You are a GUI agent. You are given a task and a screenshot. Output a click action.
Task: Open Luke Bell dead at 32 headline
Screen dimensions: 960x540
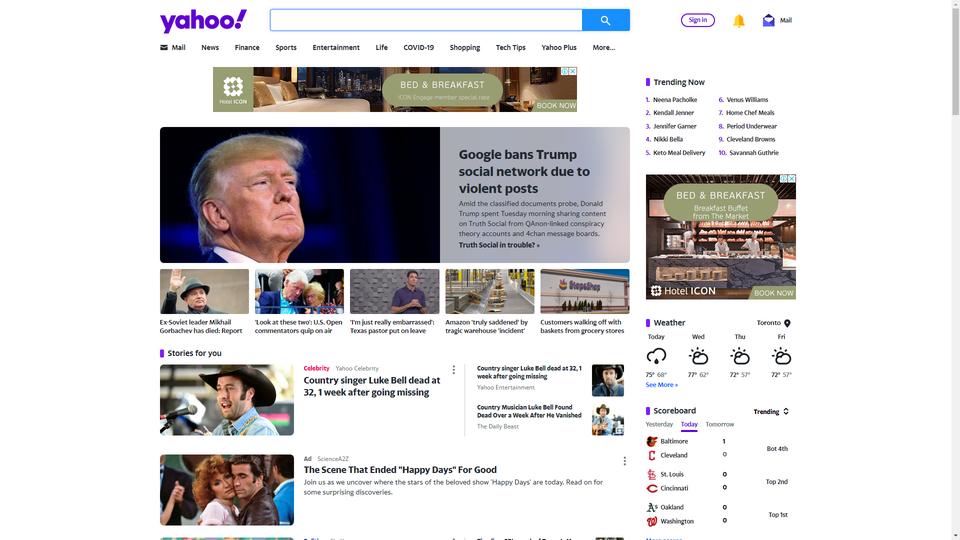pos(372,386)
